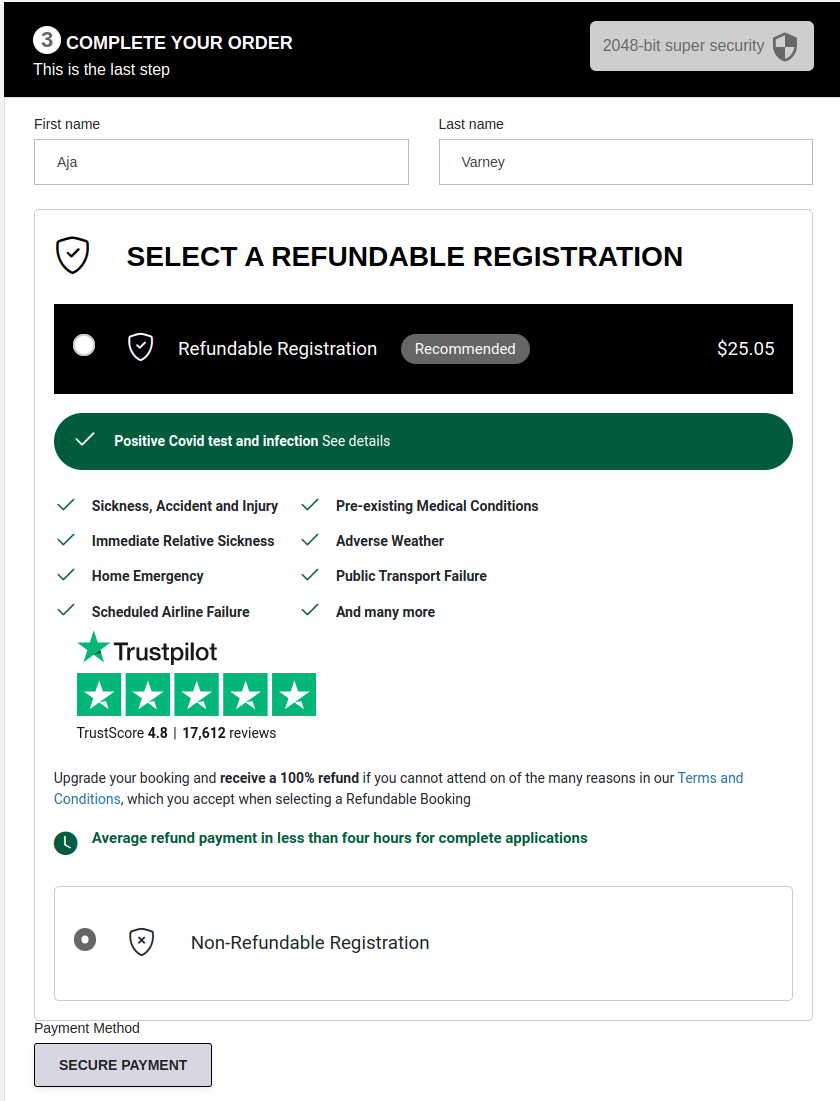Click the Recommended badge

(x=465, y=349)
